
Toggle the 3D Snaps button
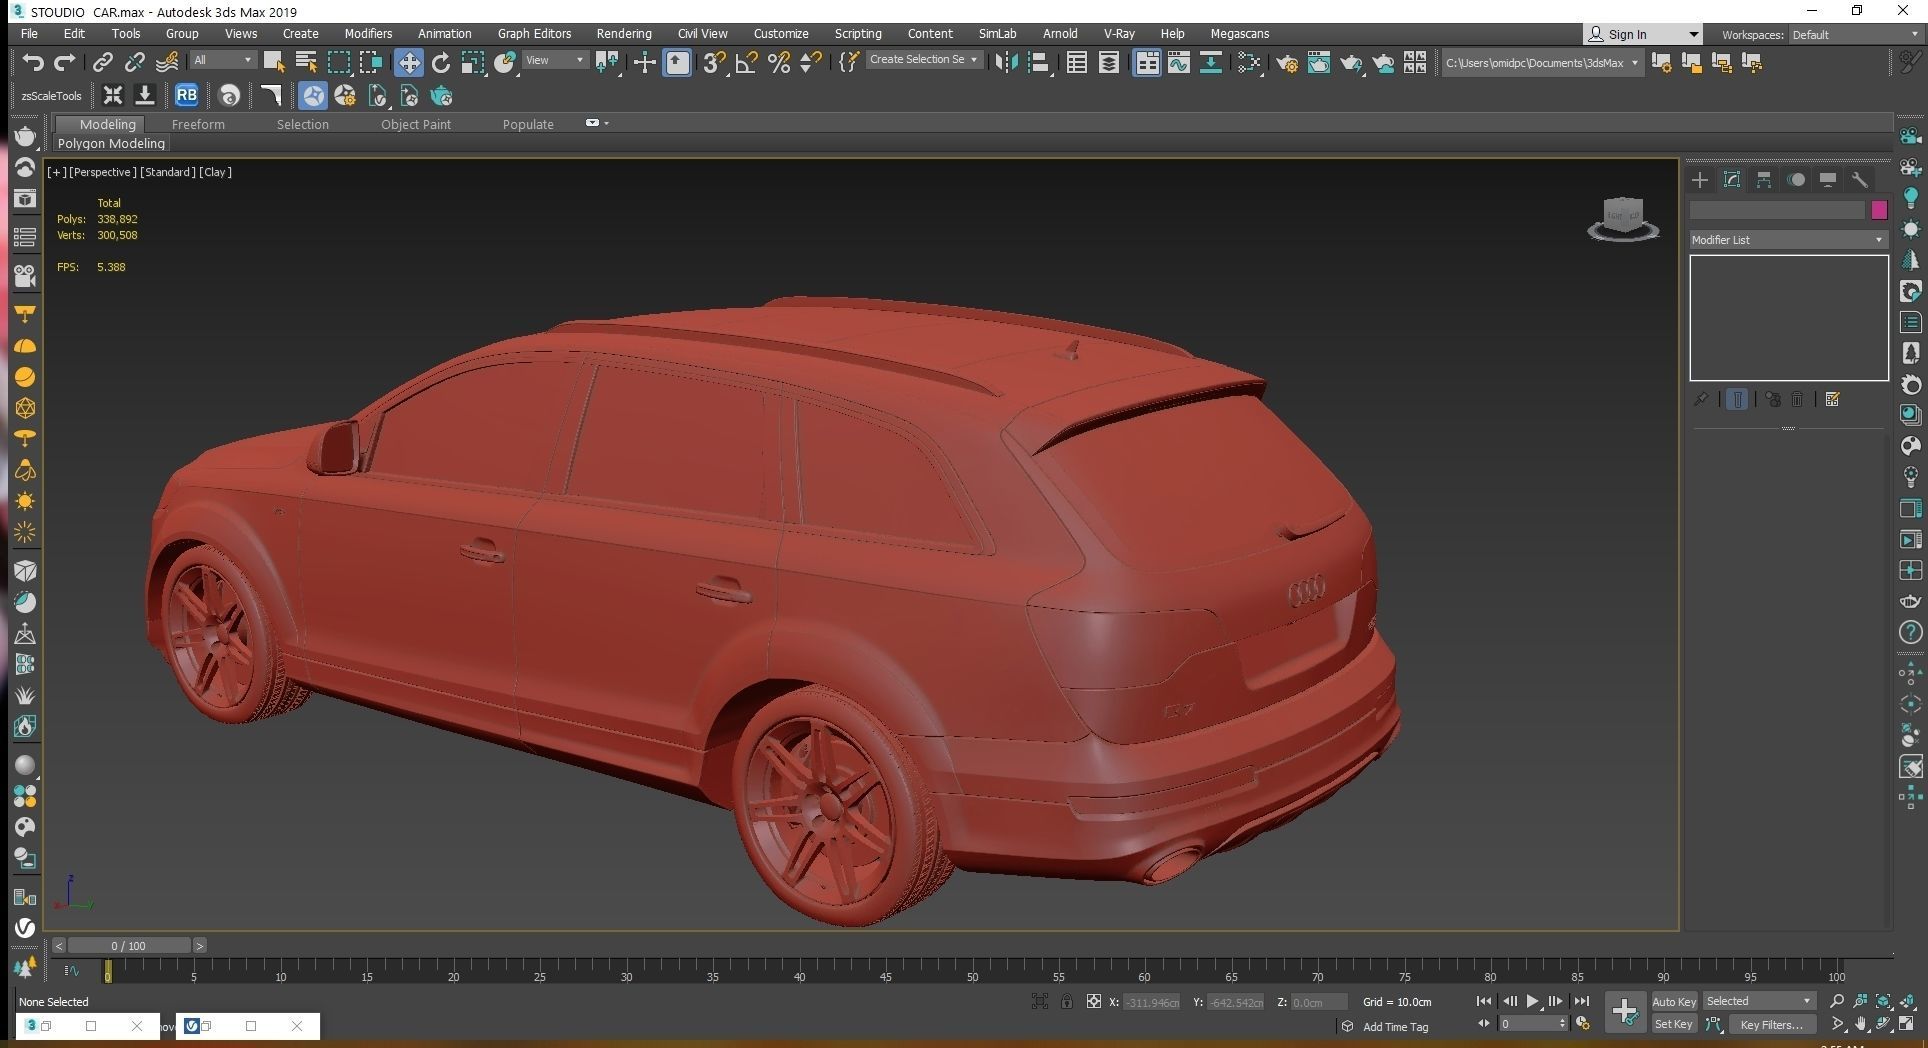point(713,62)
